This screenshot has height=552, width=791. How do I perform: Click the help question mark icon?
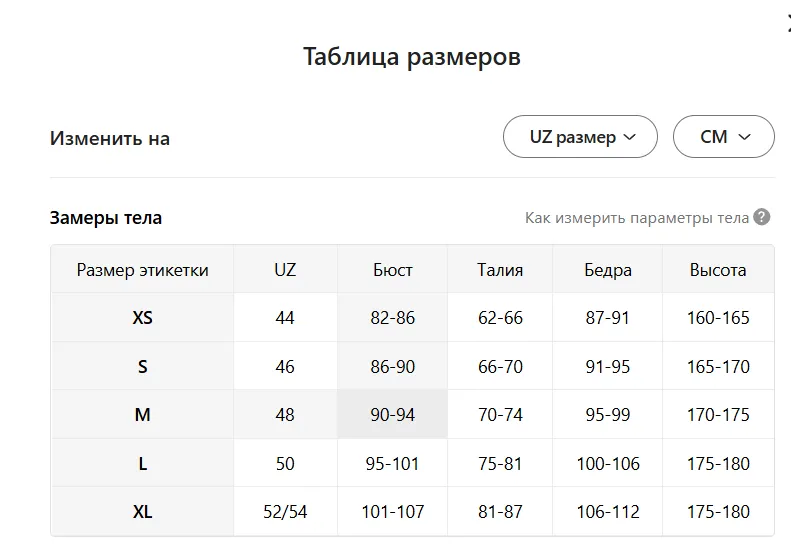(x=762, y=218)
